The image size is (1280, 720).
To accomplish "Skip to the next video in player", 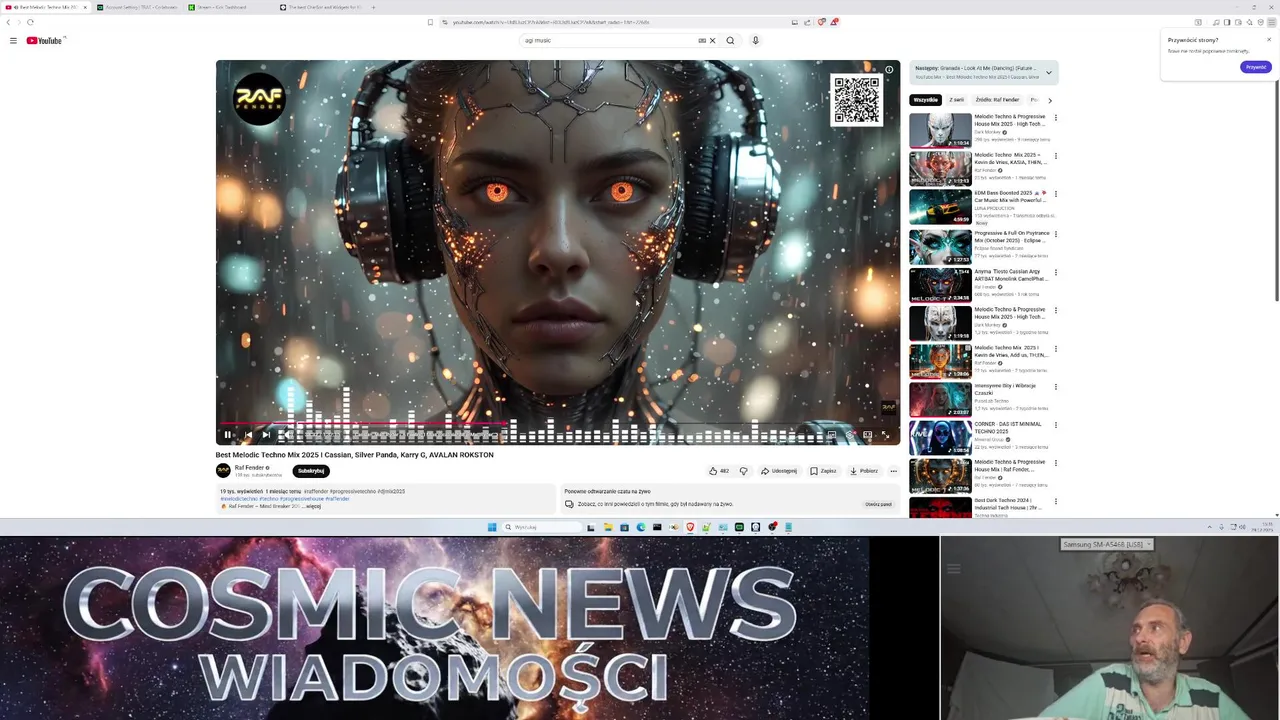I will click(x=266, y=435).
